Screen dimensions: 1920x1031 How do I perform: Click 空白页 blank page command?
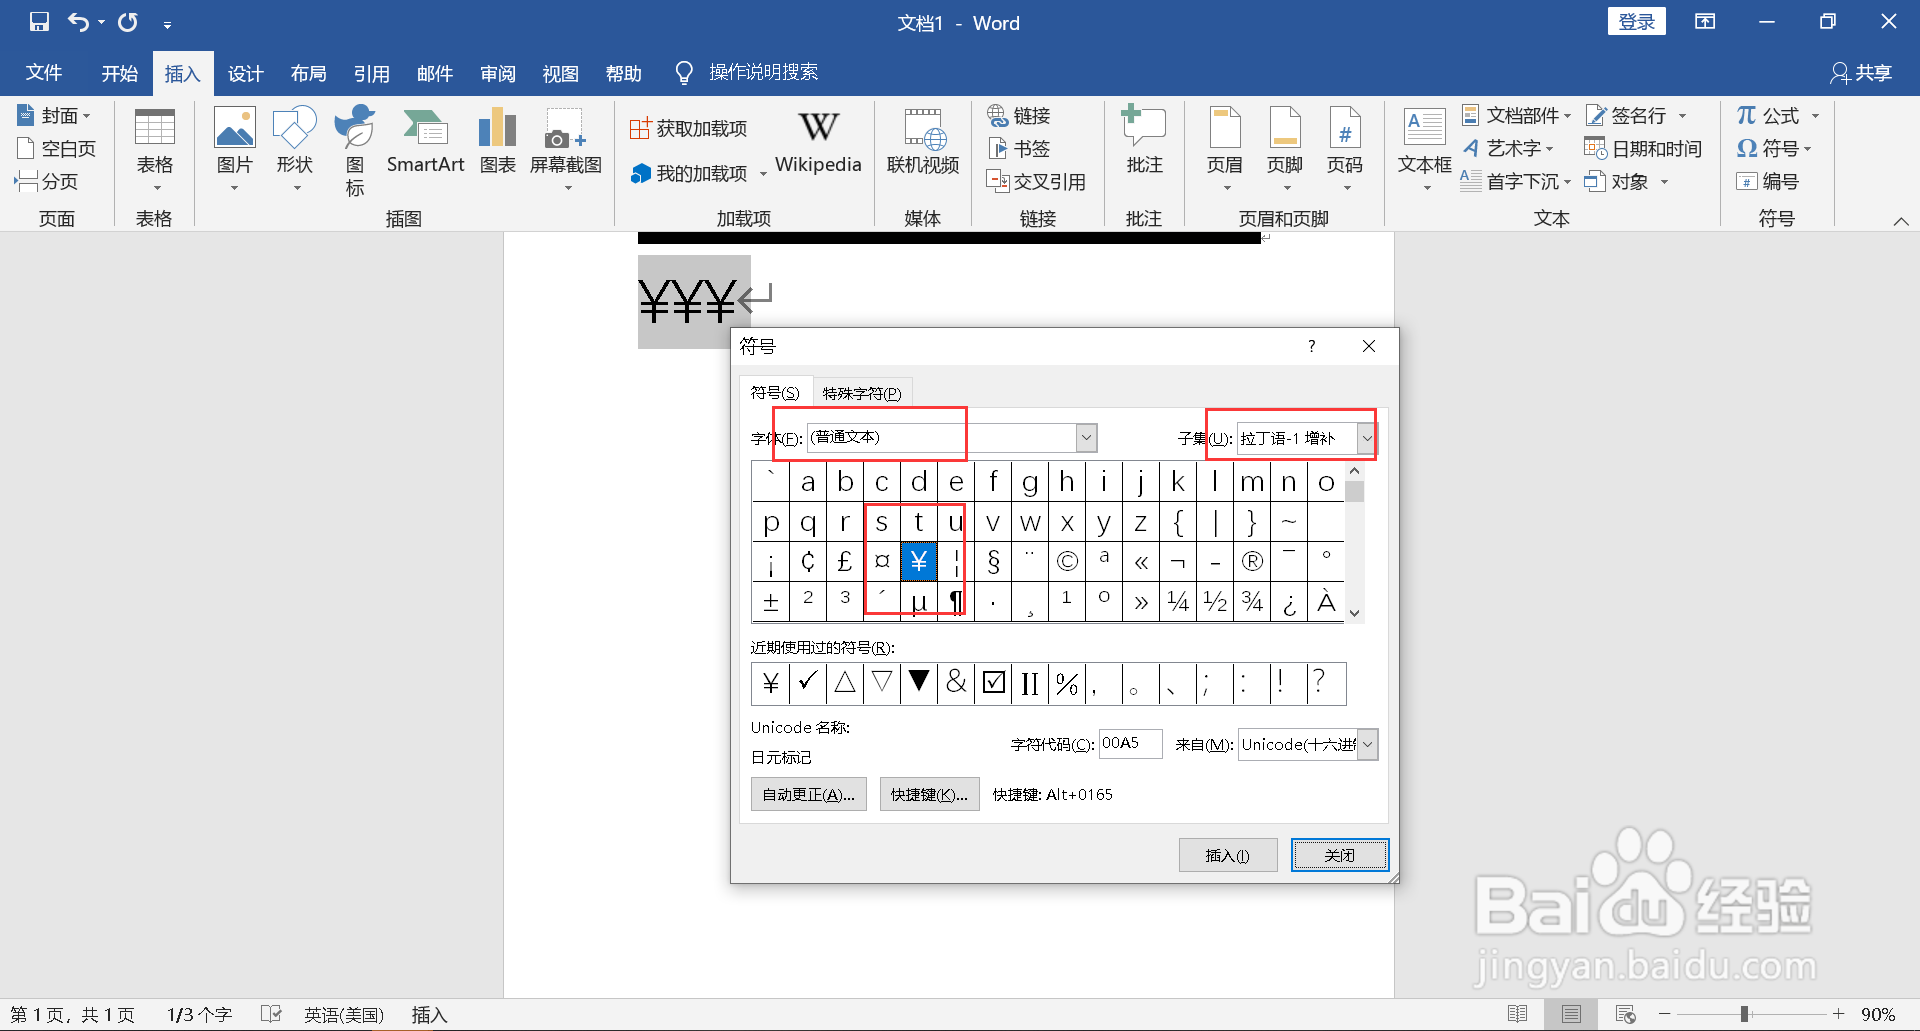pyautogui.click(x=57, y=149)
